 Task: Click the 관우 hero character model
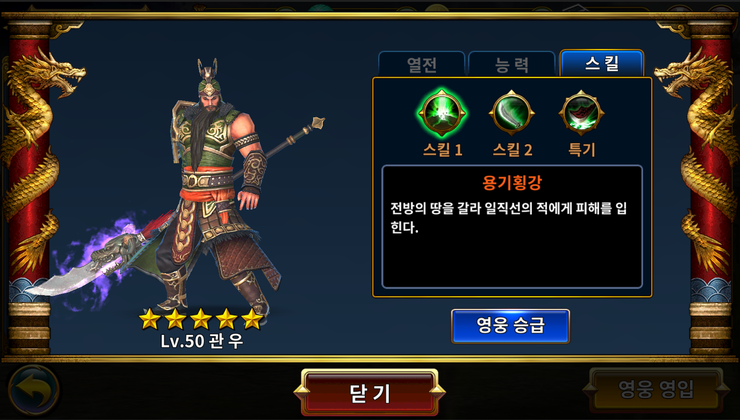pos(215,189)
